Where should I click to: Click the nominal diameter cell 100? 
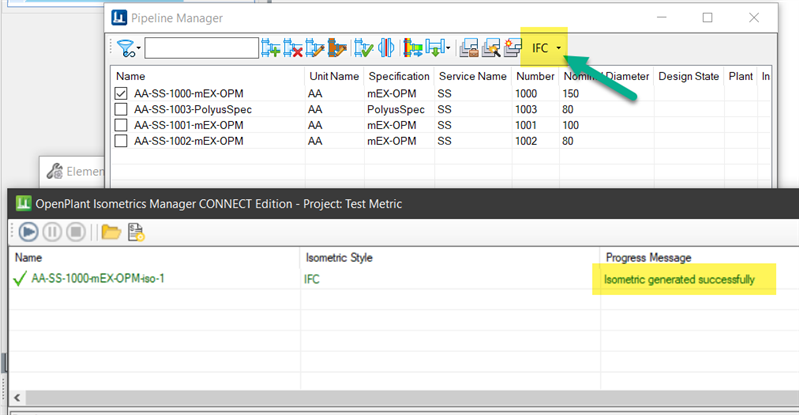(x=571, y=125)
